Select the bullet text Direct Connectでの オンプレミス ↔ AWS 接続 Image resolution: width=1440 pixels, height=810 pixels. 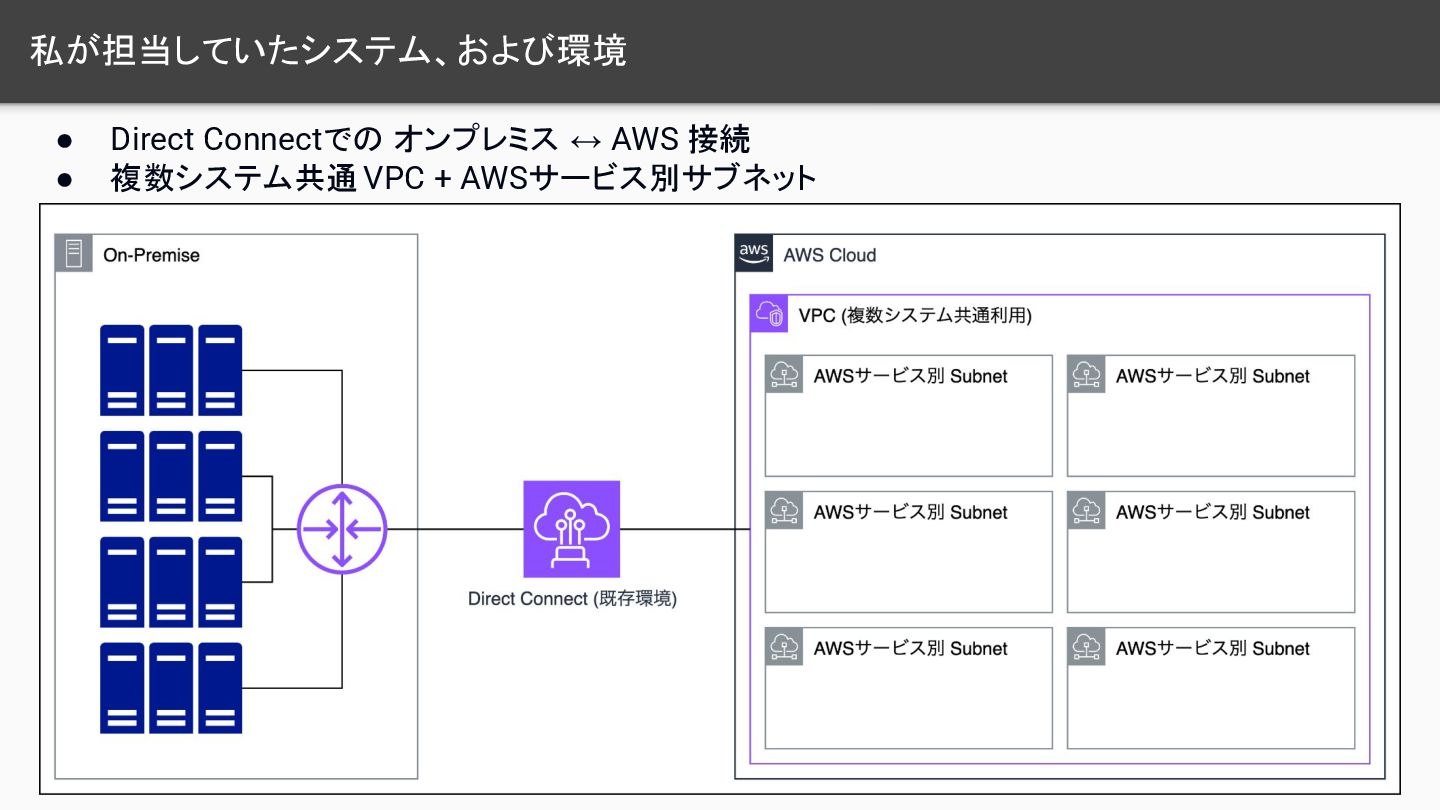[x=430, y=138]
